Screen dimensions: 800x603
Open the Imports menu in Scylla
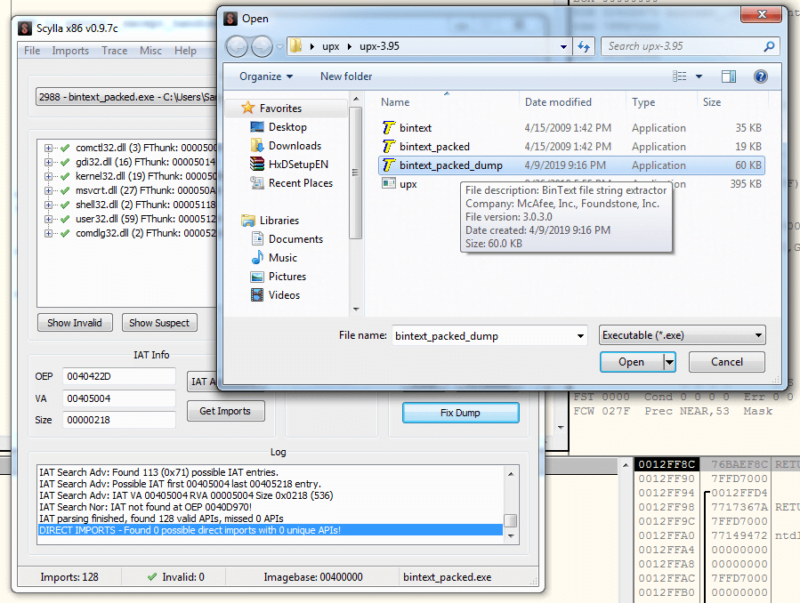(x=69, y=50)
